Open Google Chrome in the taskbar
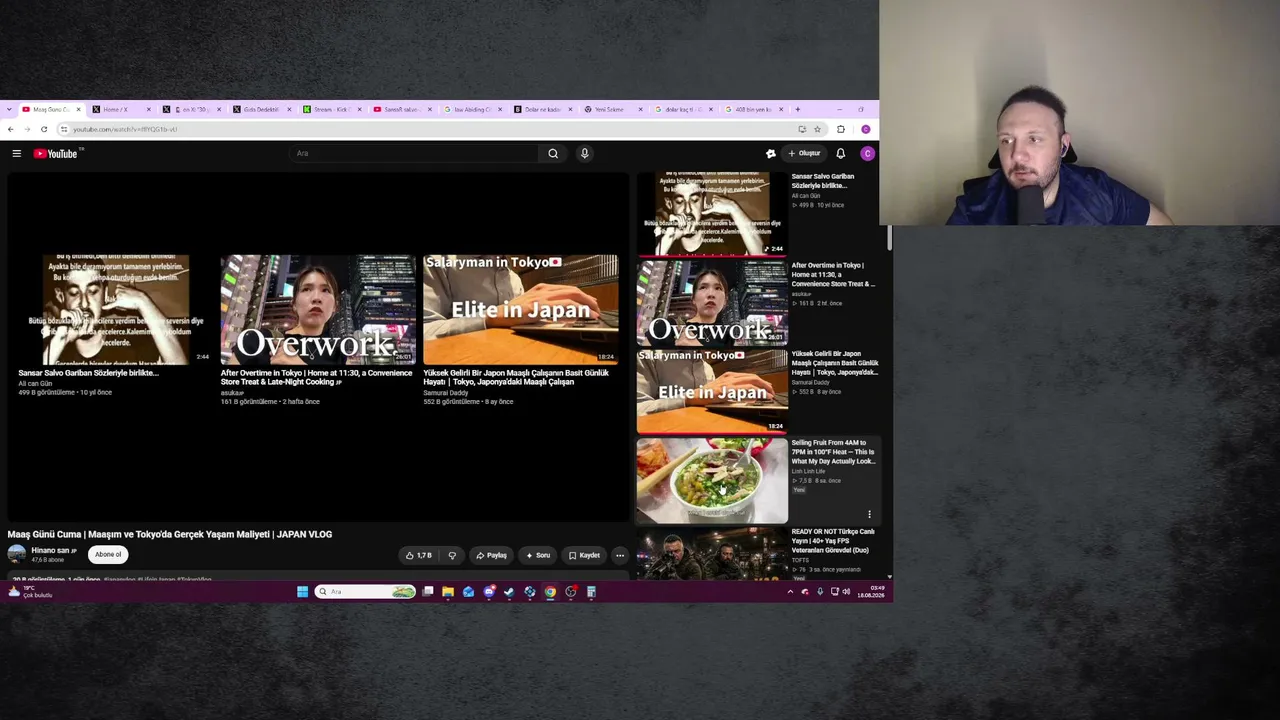 coord(550,592)
